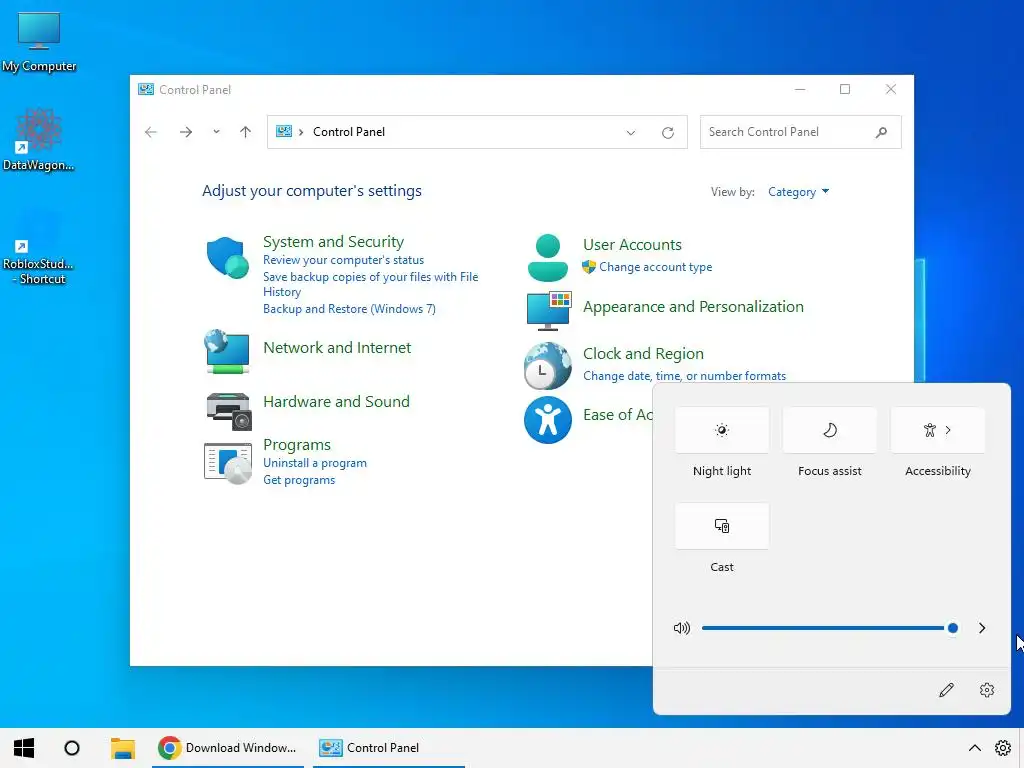This screenshot has height=768, width=1024.
Task: Open the Appearance and Personalization monitor icon
Action: coord(549,310)
